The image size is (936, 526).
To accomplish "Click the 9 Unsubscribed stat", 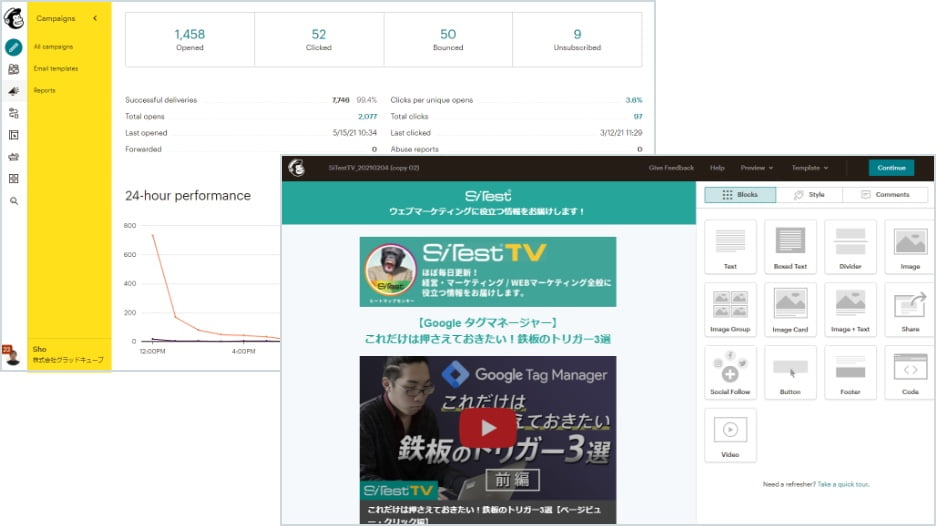I will [x=577, y=39].
